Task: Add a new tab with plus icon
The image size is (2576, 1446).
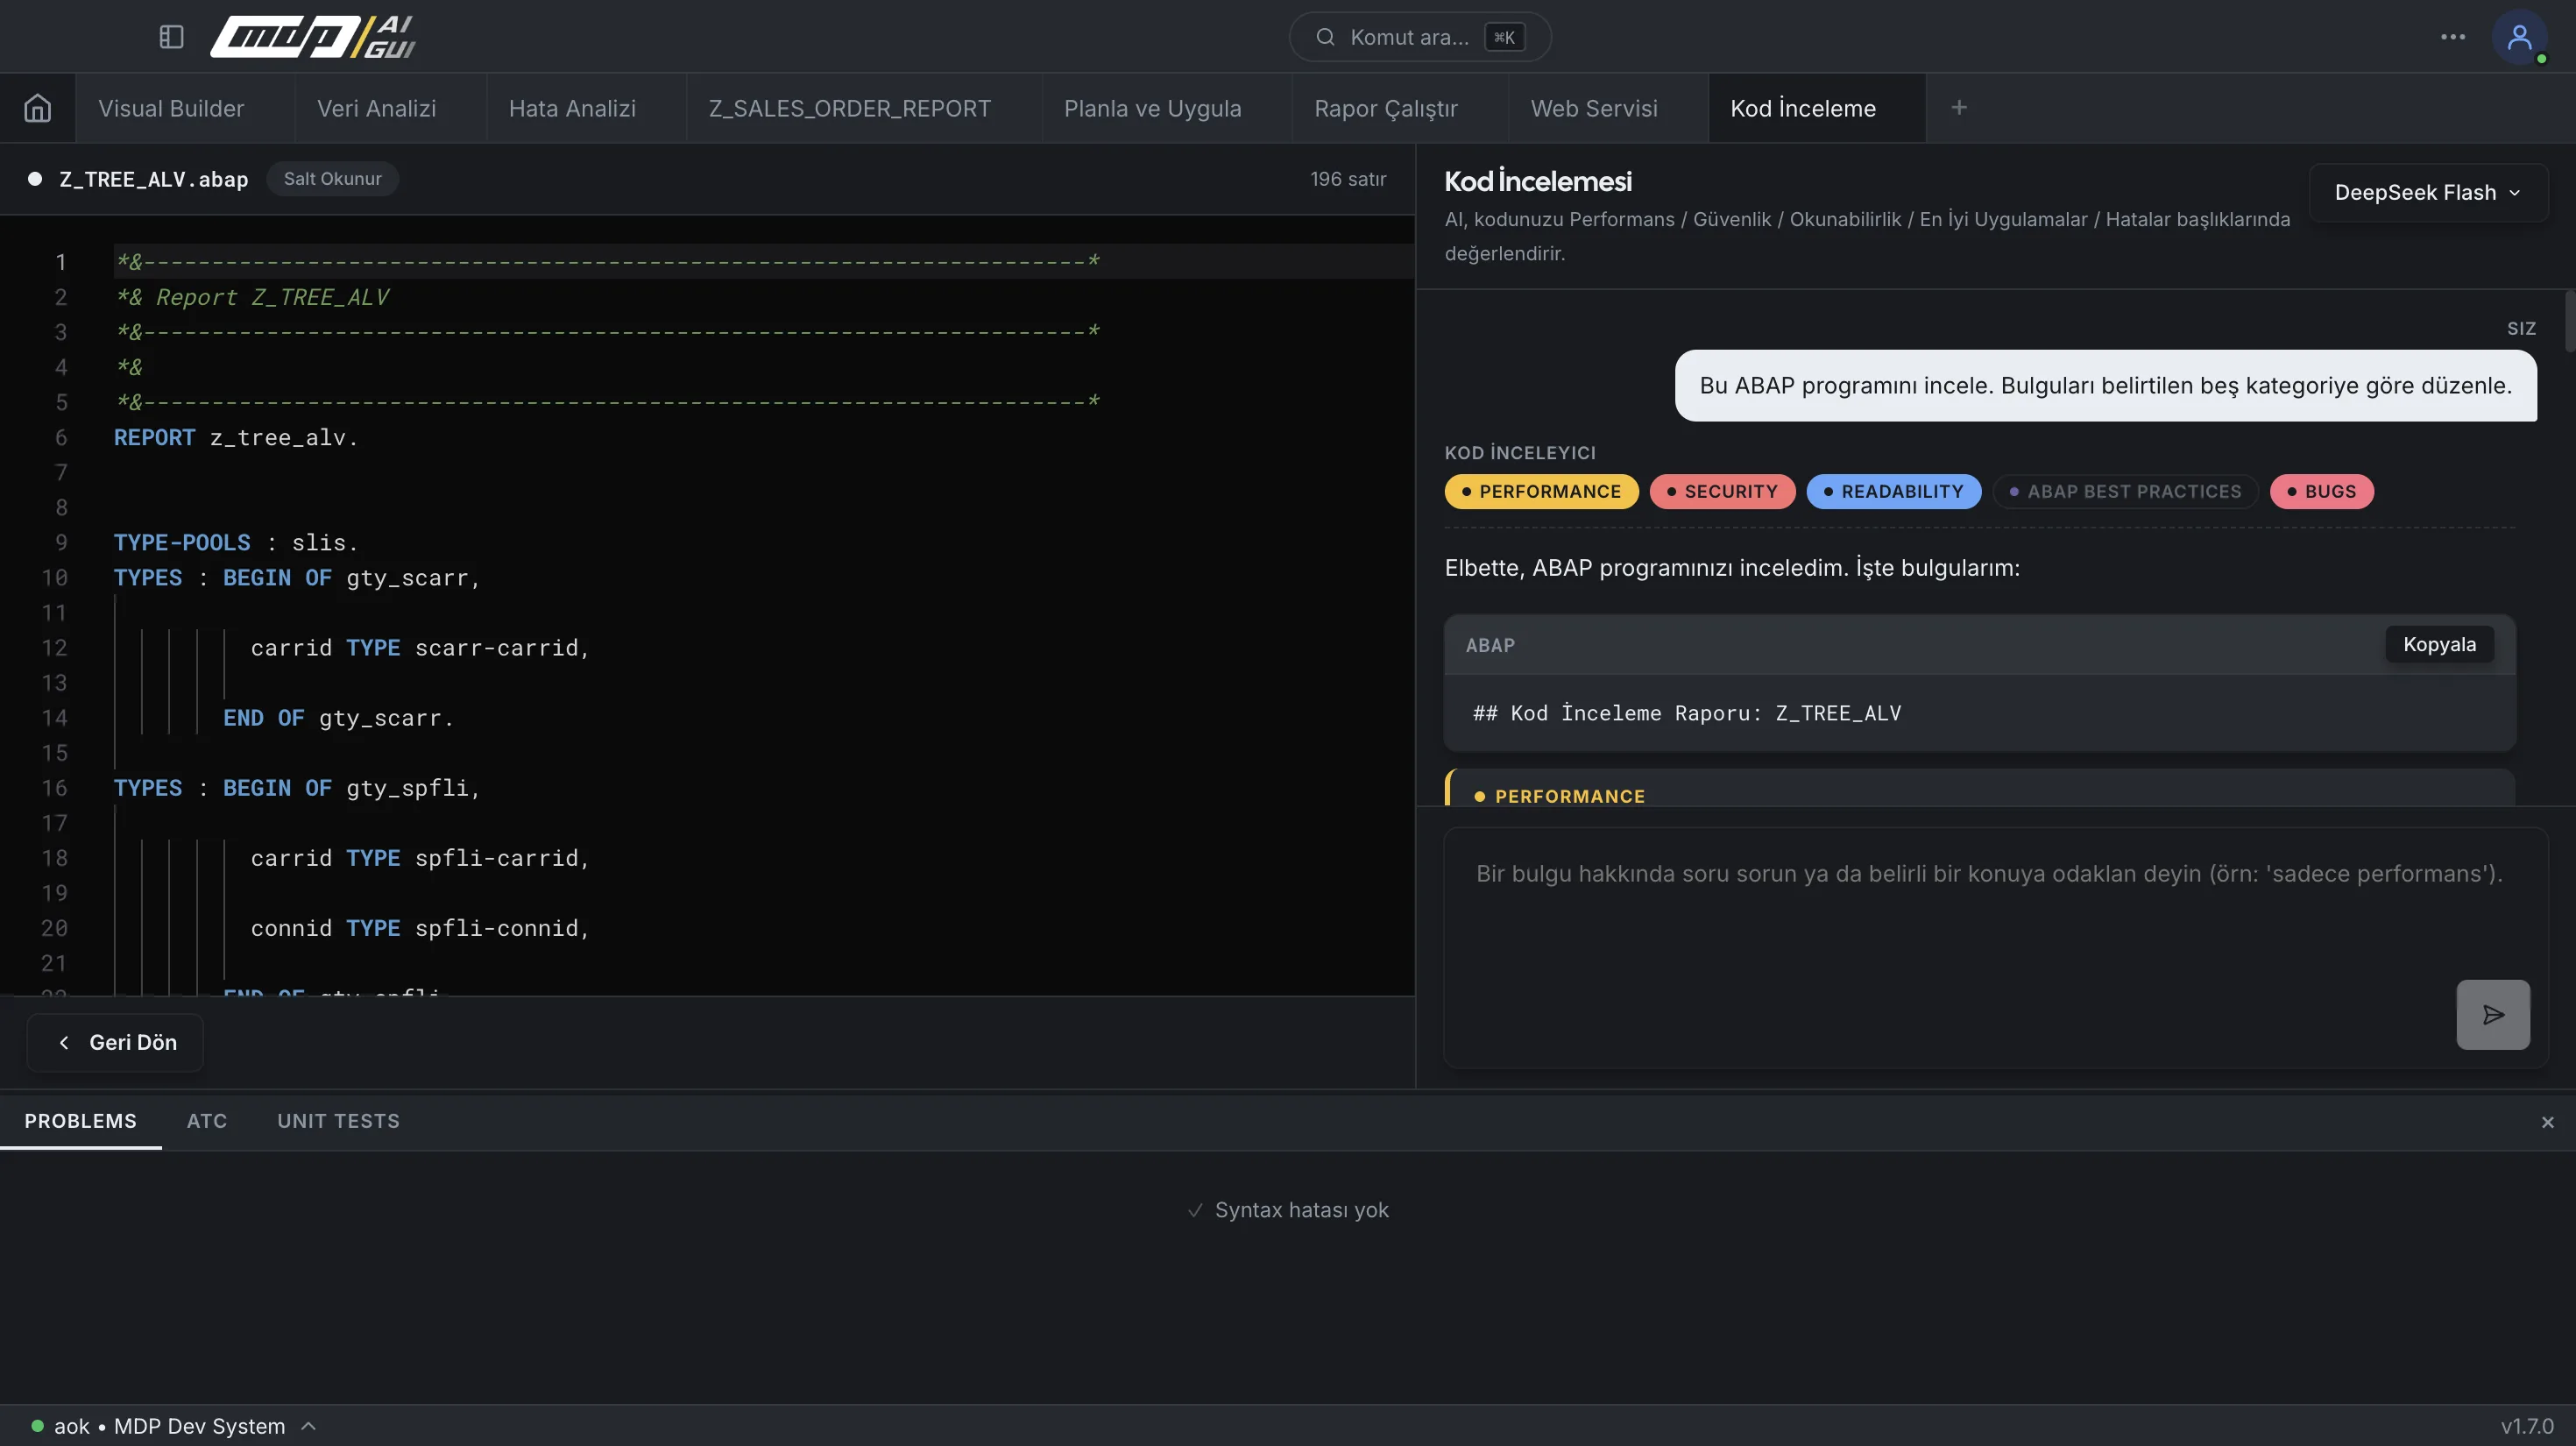Action: point(1958,108)
